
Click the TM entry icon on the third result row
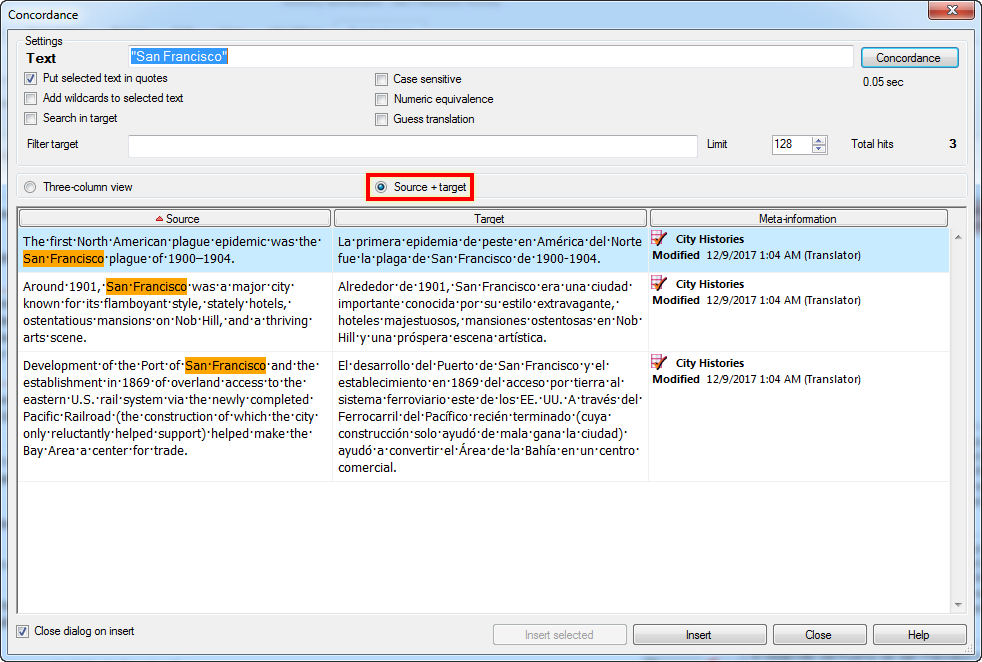[658, 360]
